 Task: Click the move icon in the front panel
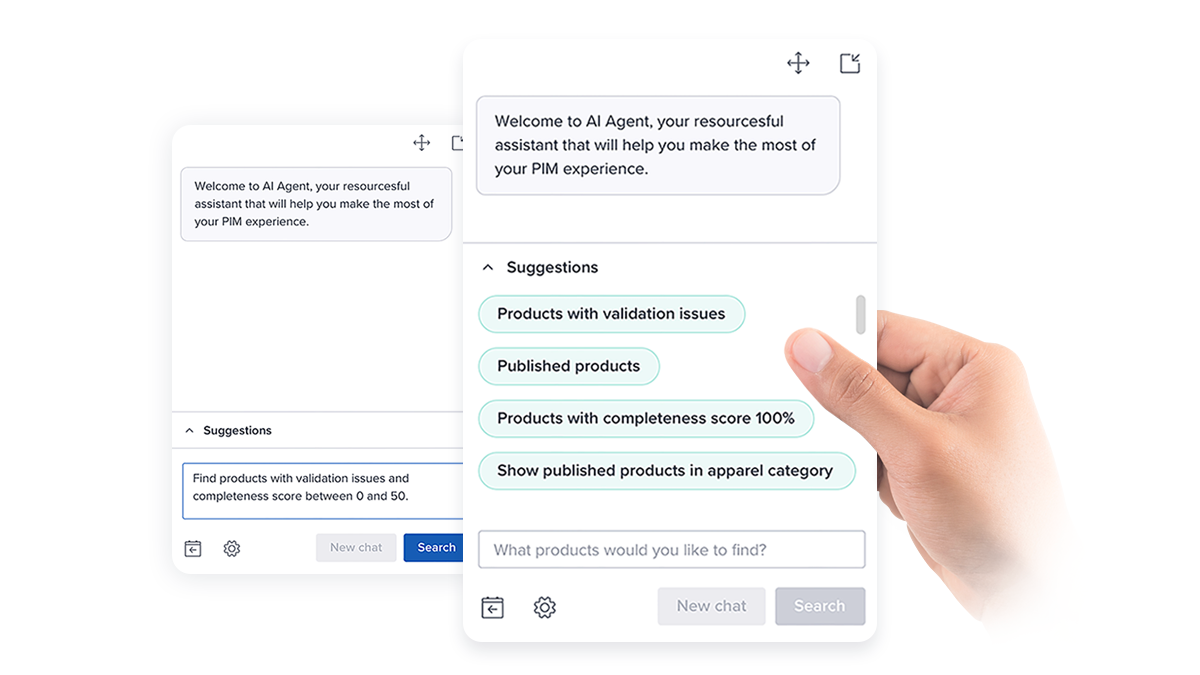click(798, 64)
